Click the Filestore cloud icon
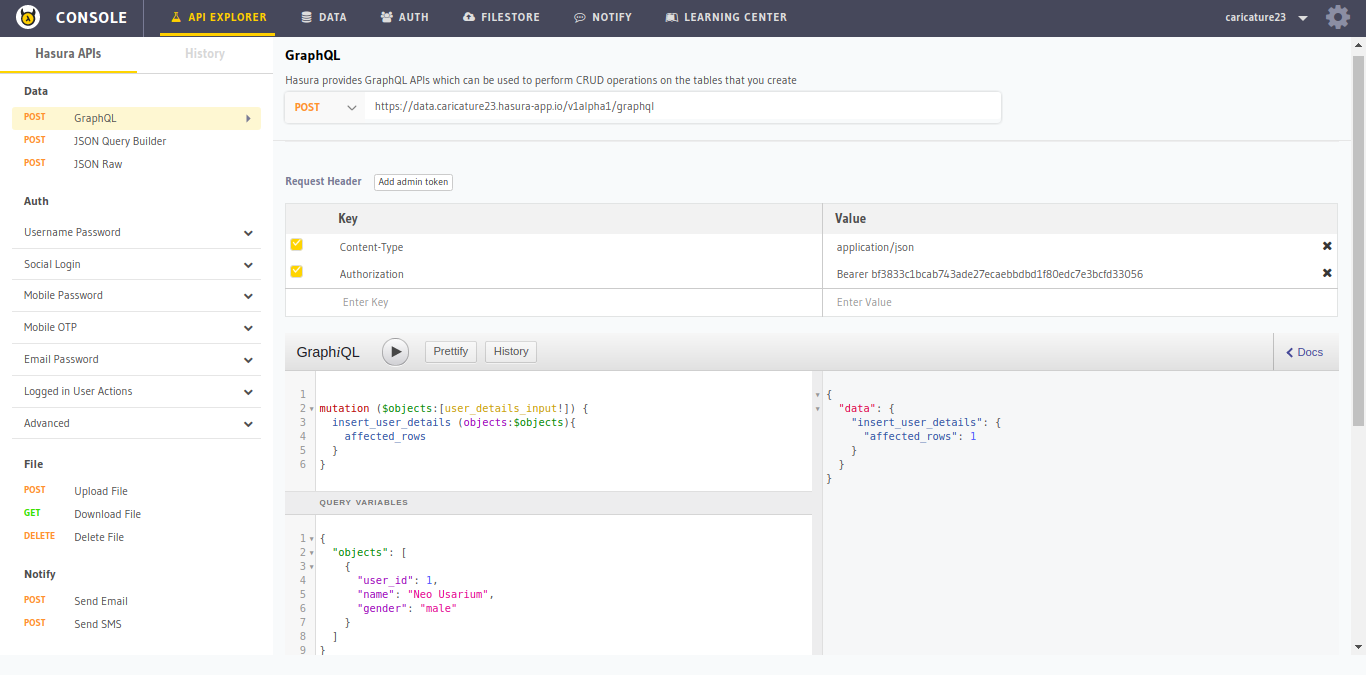1366x675 pixels. [469, 18]
